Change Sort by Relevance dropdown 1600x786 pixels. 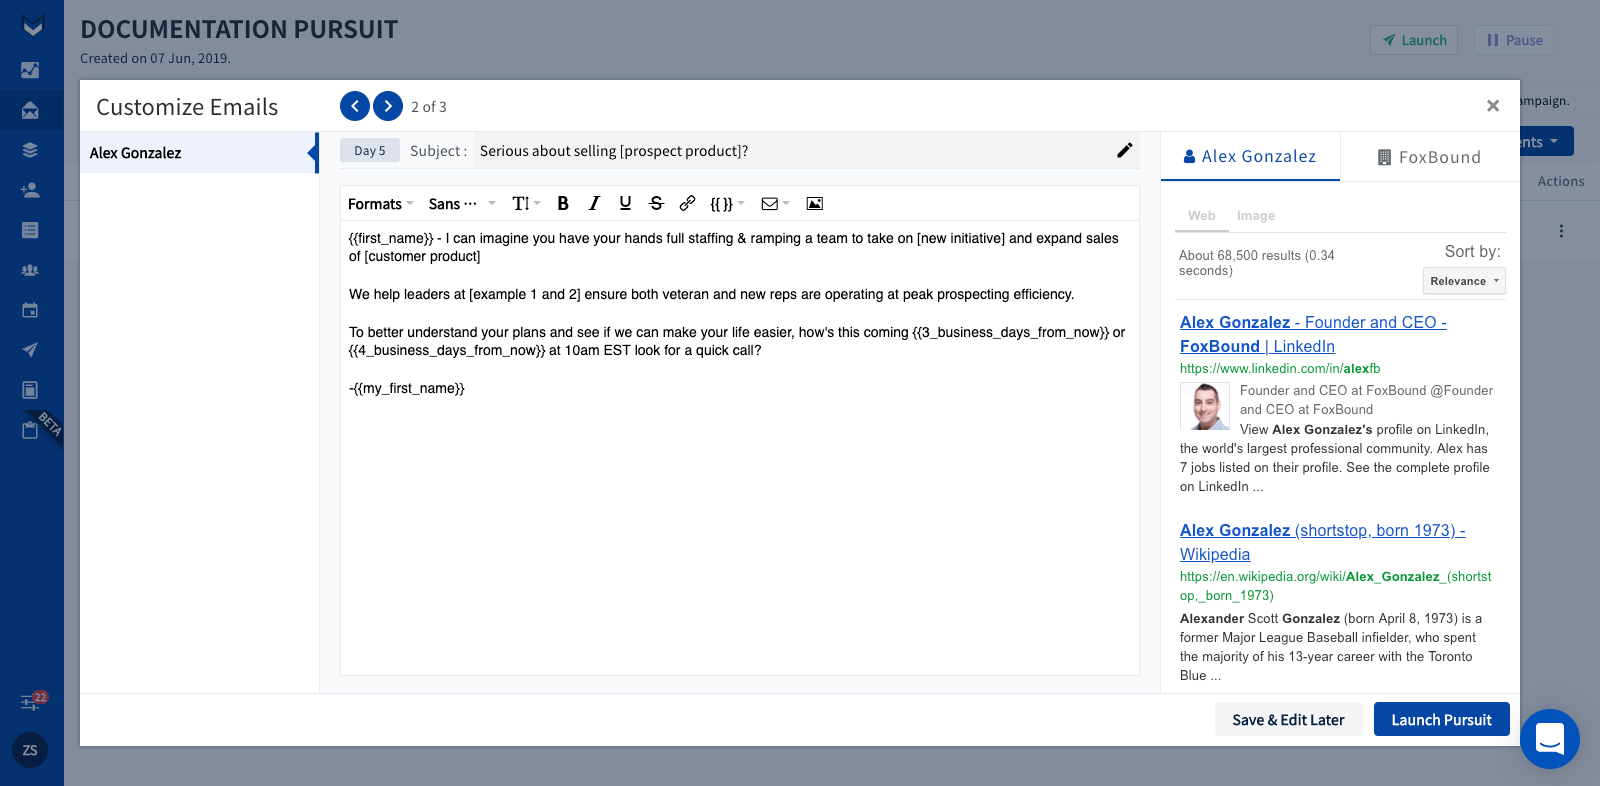pyautogui.click(x=1464, y=281)
